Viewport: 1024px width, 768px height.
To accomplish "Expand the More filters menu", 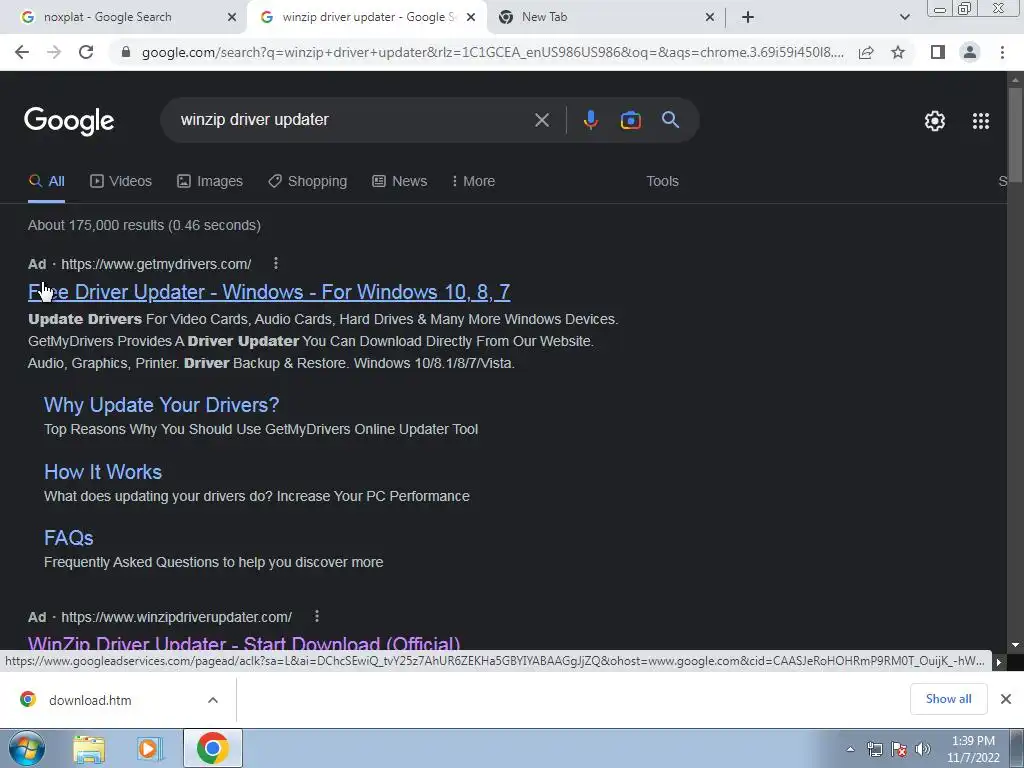I will pos(473,182).
